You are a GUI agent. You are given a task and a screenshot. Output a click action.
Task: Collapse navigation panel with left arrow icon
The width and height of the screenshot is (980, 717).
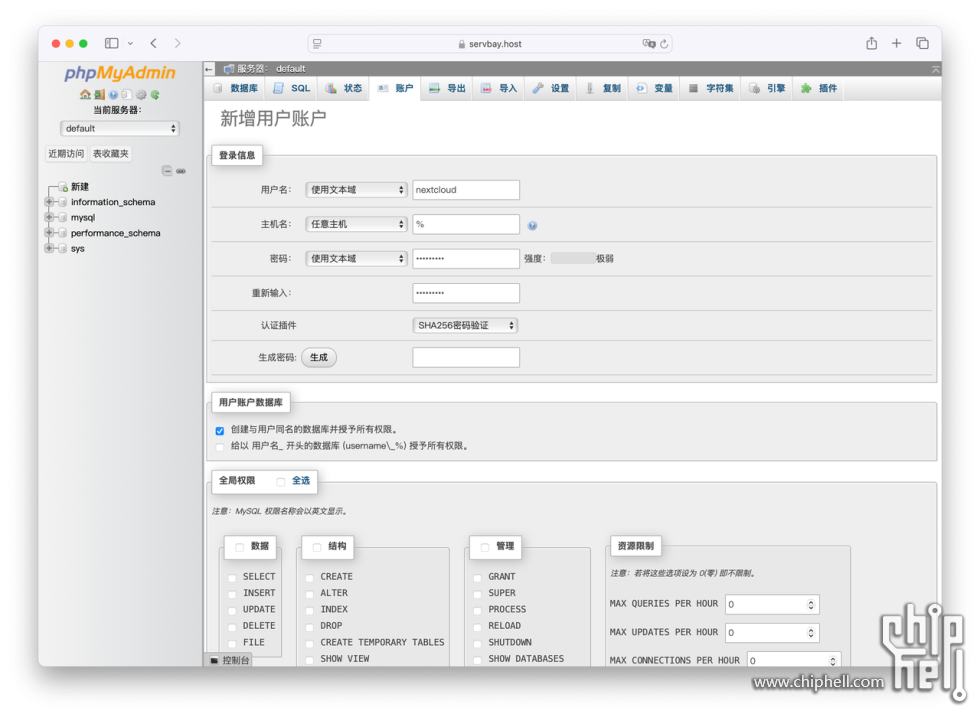(x=209, y=69)
